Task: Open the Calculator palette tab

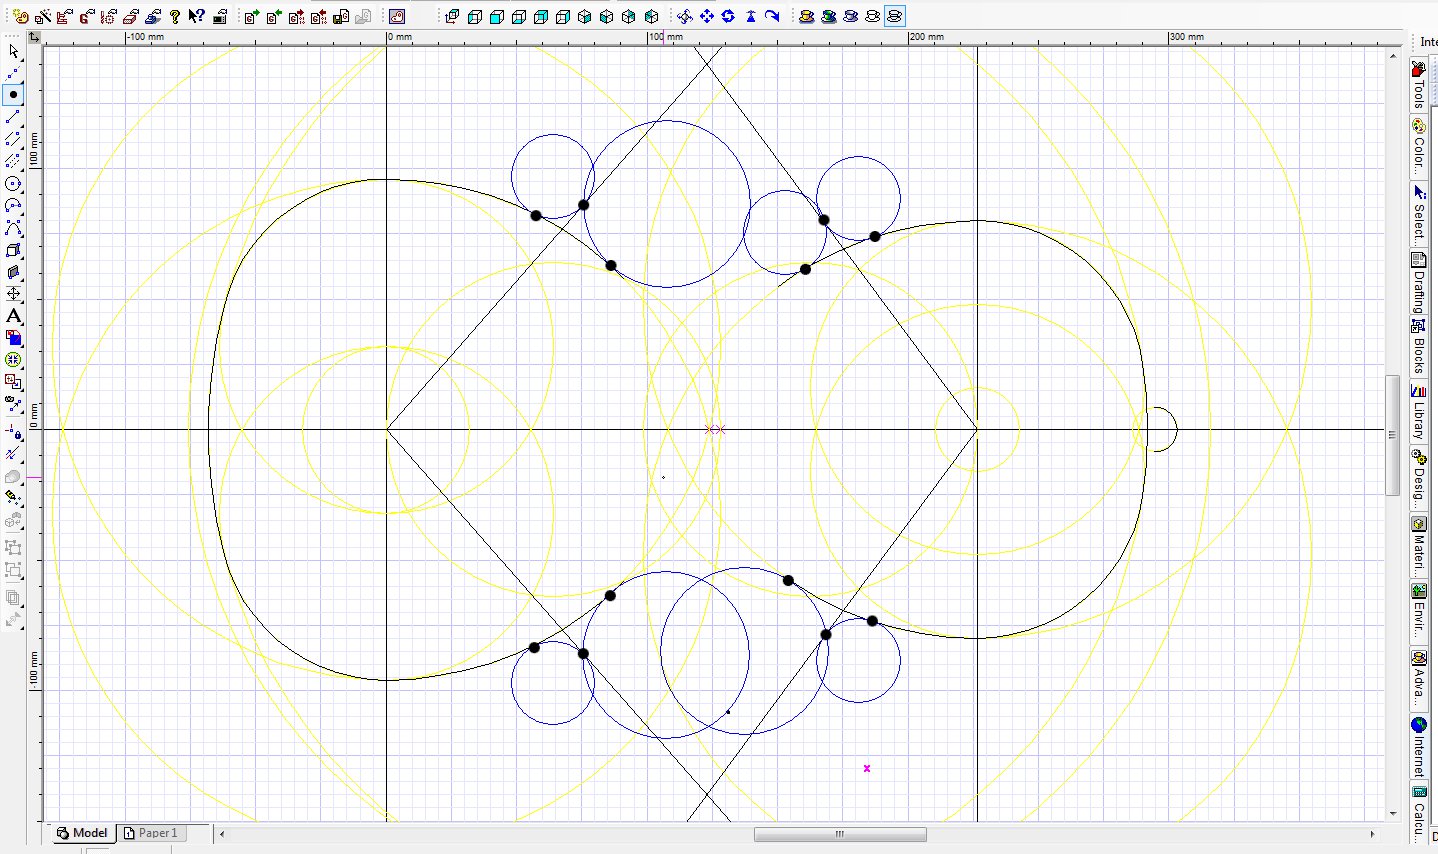Action: tap(1419, 812)
